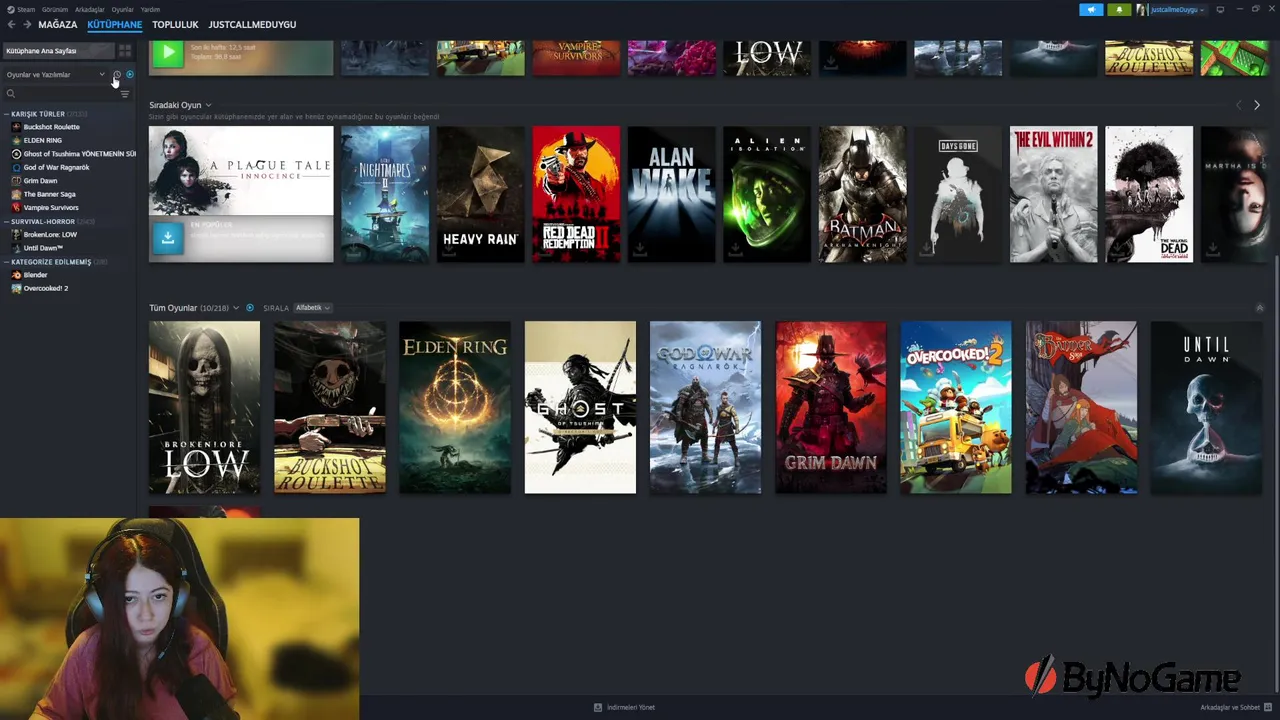
Task: Open the Tüm Oyunlar shelf dropdown arrow
Action: [x=236, y=308]
